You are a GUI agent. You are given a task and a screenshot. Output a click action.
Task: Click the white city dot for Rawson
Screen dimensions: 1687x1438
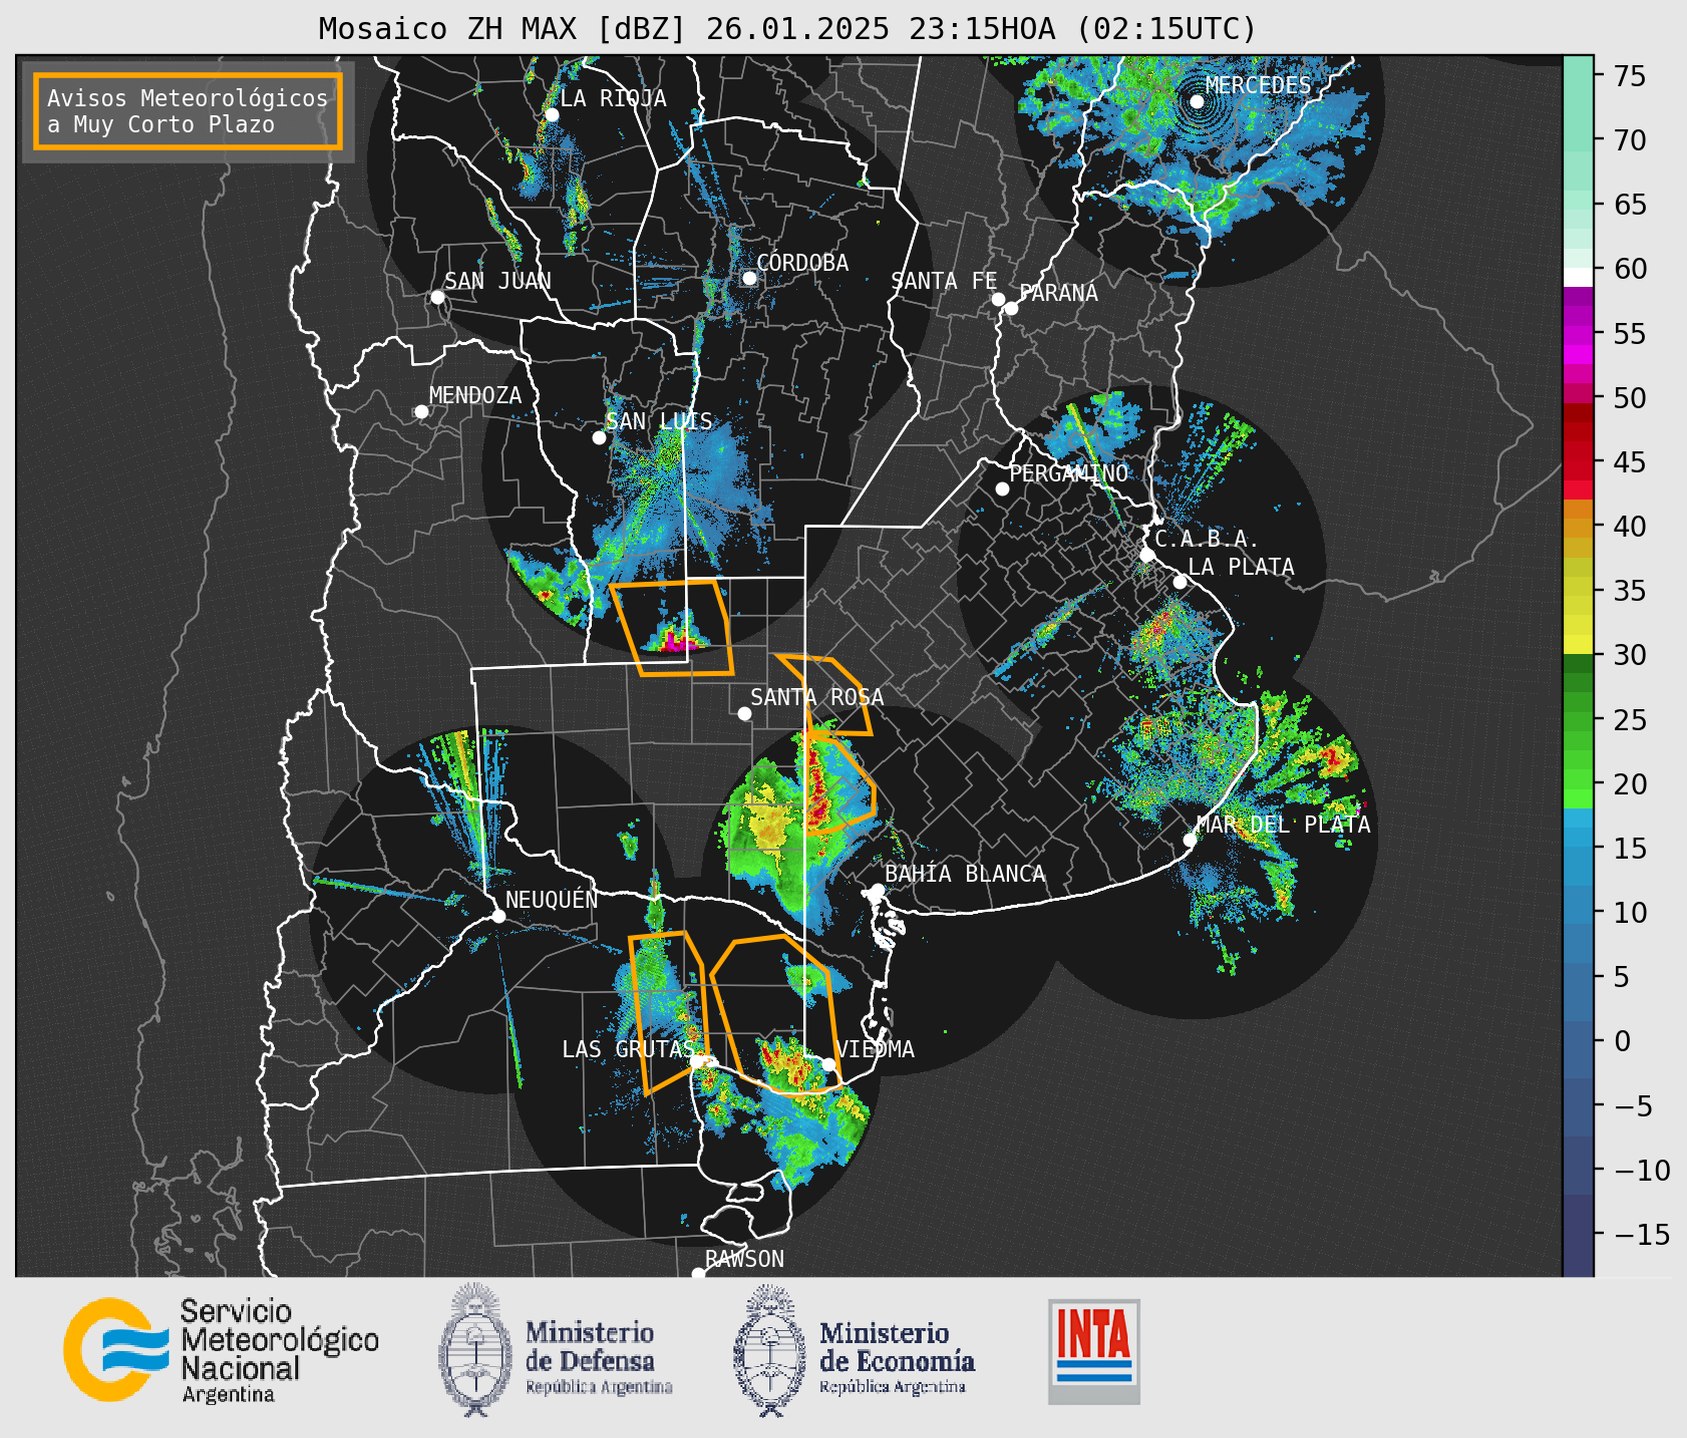click(698, 1273)
